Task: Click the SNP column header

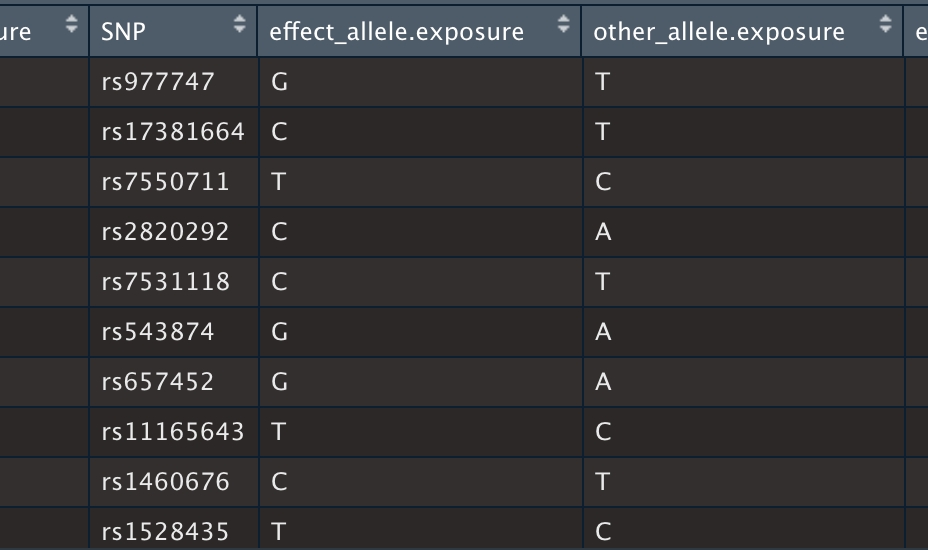Action: pyautogui.click(x=124, y=31)
